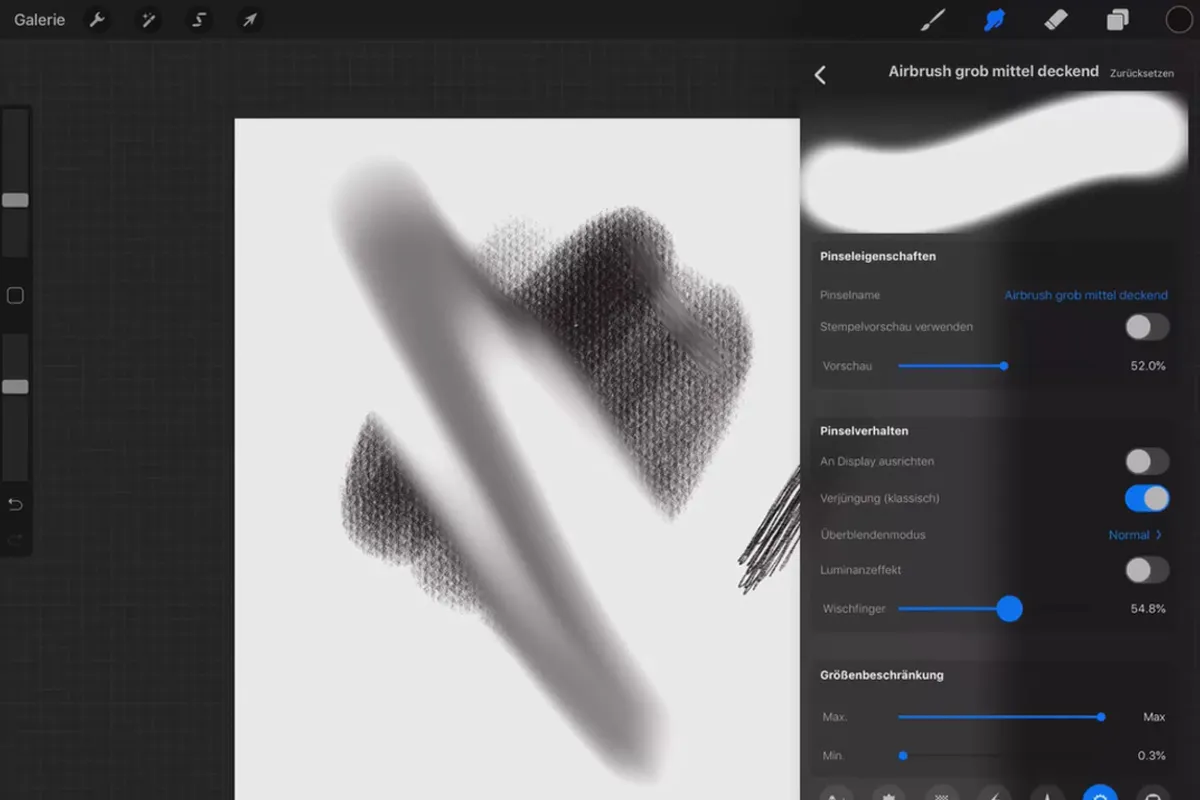Click the sidebar brush size slider handle
The image size is (1200, 800).
[x=15, y=200]
